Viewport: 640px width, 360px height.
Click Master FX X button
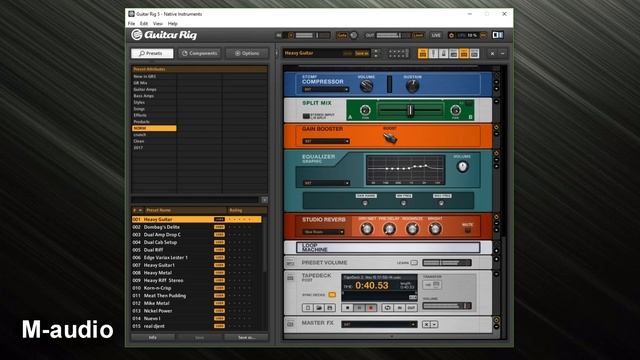pos(426,324)
